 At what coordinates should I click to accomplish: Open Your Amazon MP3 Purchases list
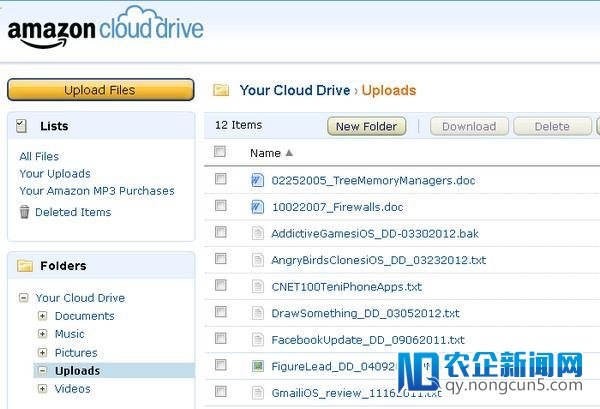pyautogui.click(x=96, y=191)
